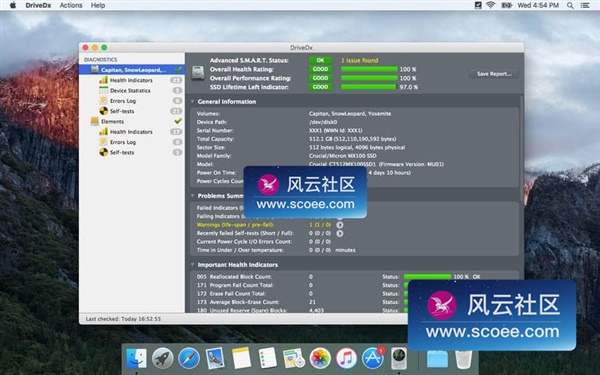Click the GOOD badge for Overall Performance Rating

pyautogui.click(x=320, y=78)
